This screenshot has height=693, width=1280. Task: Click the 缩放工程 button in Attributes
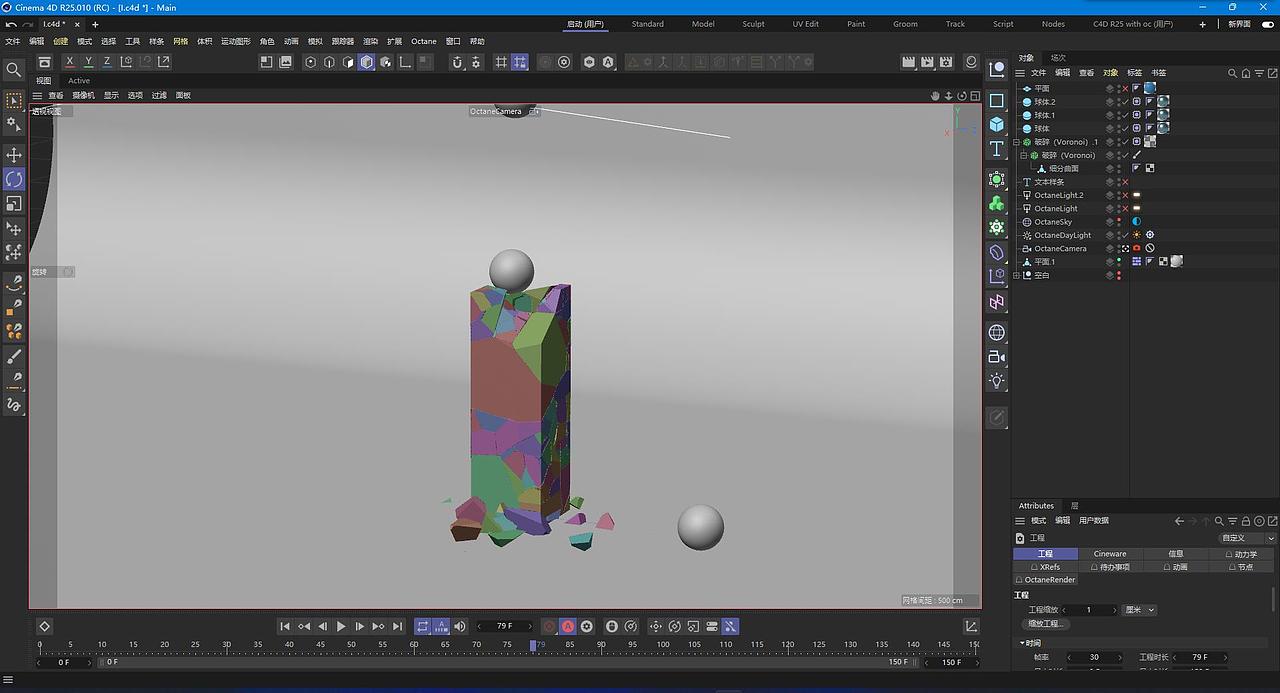1046,623
